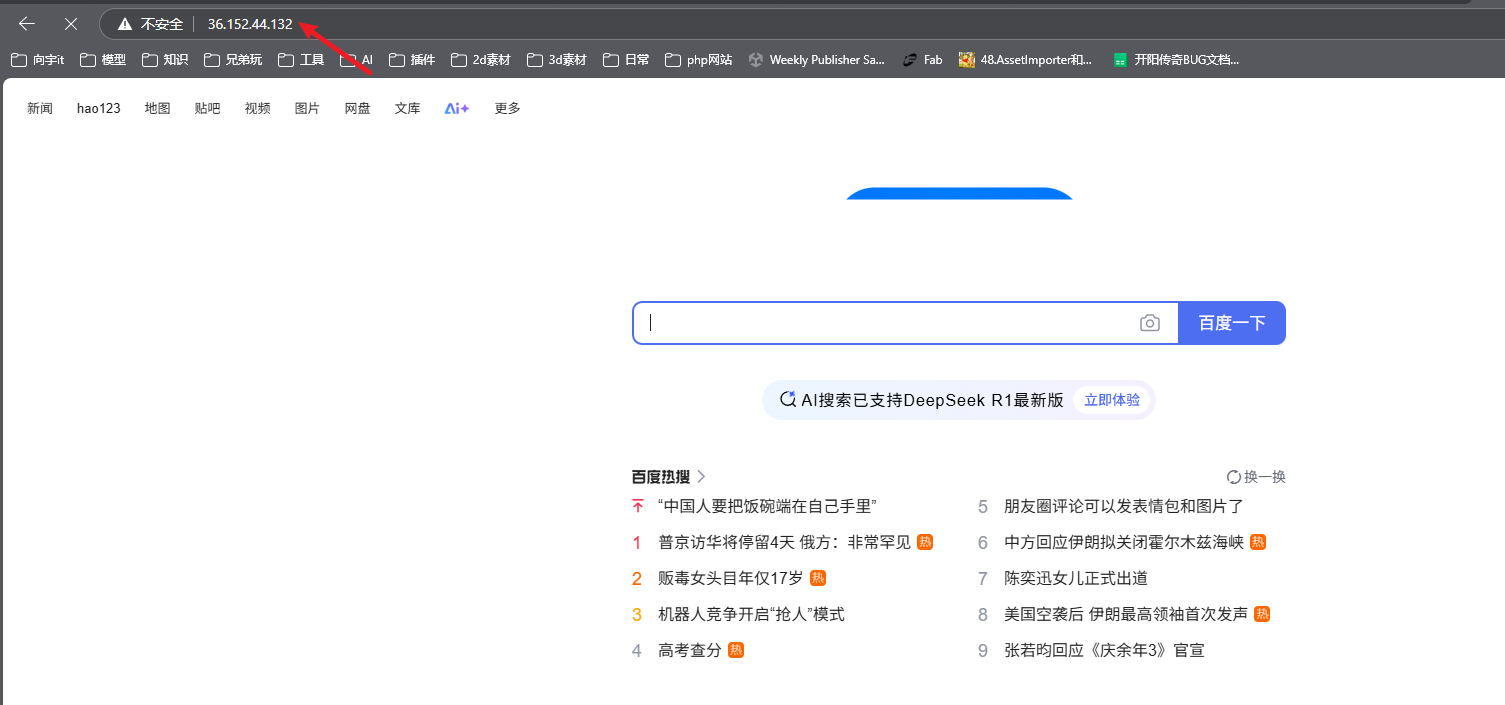Open the 工具 bookmarks folder

300,59
